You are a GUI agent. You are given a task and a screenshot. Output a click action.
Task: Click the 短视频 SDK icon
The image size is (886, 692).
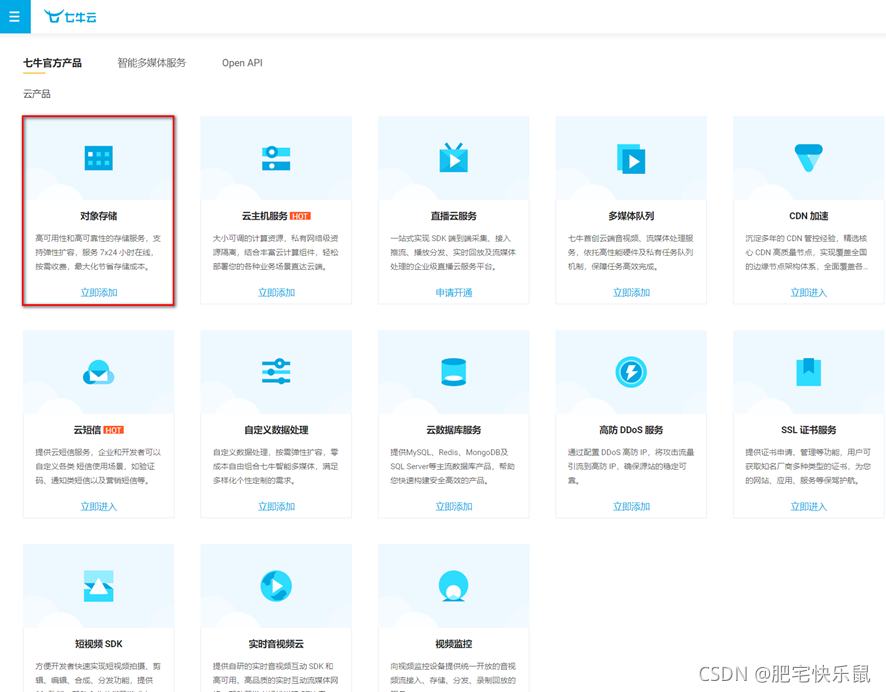tap(99, 586)
